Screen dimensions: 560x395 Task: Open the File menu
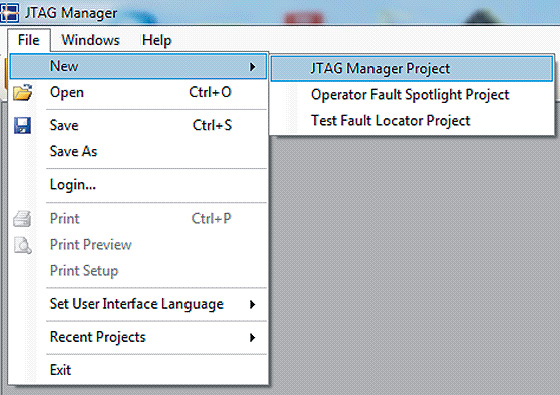[x=29, y=40]
